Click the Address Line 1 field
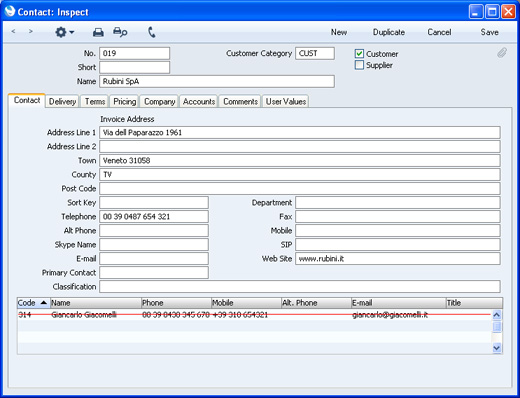 pos(300,132)
